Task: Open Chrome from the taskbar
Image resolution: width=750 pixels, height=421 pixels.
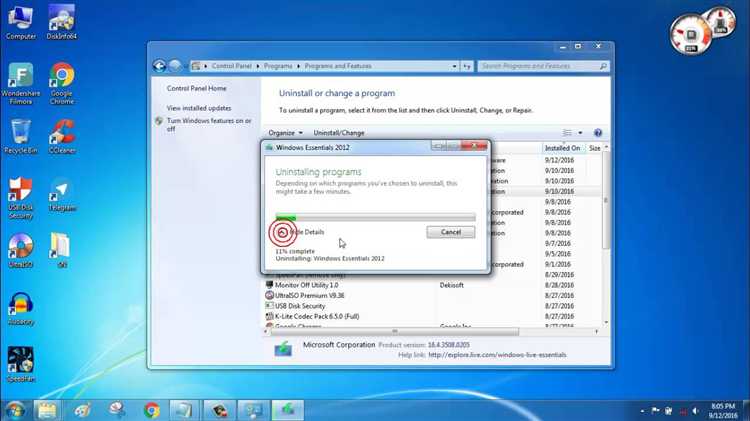Action: coord(152,410)
